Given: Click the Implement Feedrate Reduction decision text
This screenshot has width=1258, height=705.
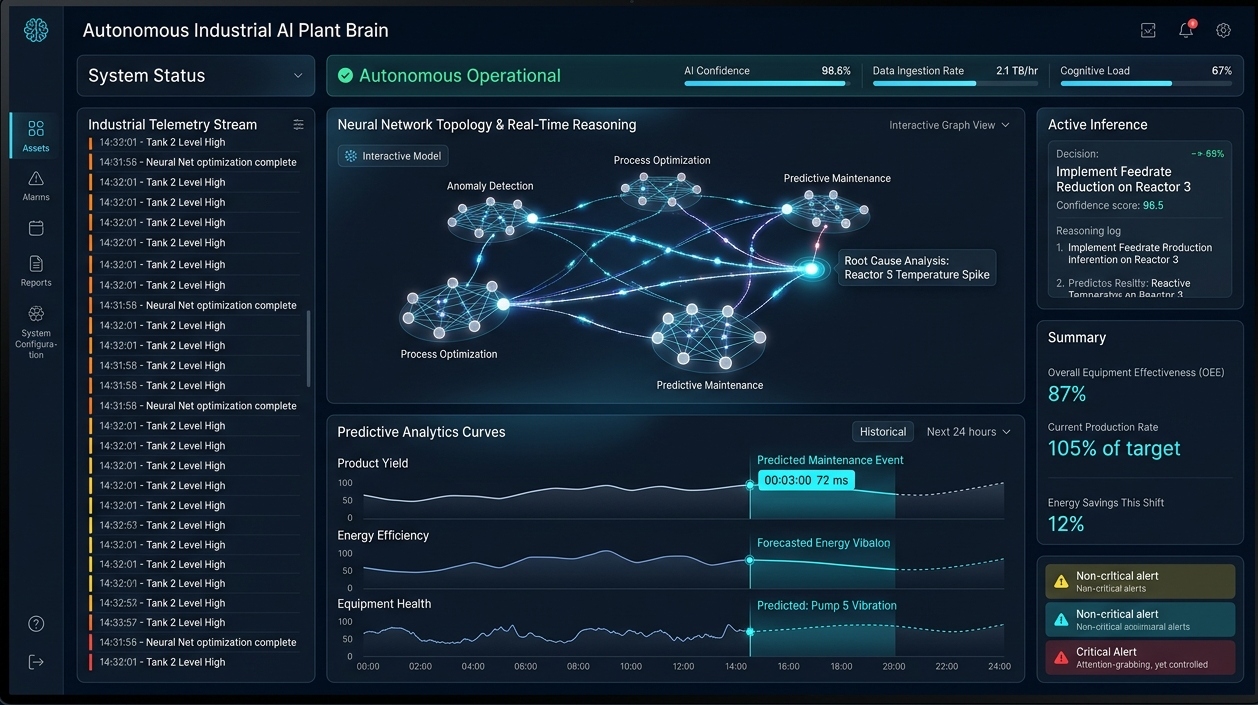Looking at the screenshot, I should [x=1123, y=179].
